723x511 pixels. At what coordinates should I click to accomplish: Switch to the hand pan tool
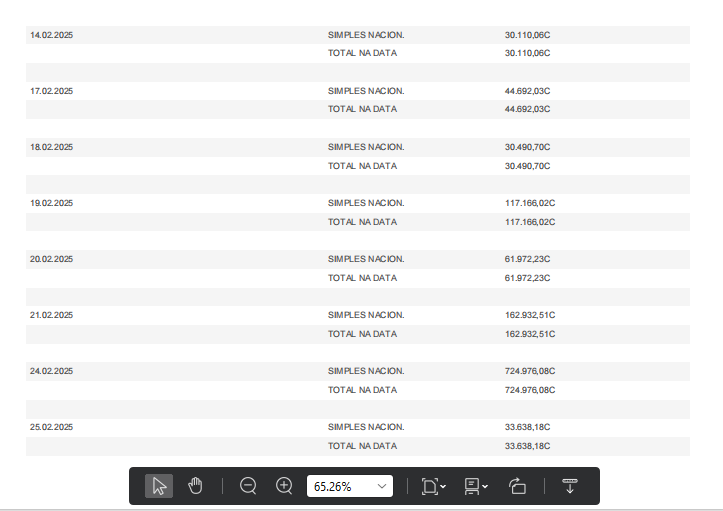point(195,486)
